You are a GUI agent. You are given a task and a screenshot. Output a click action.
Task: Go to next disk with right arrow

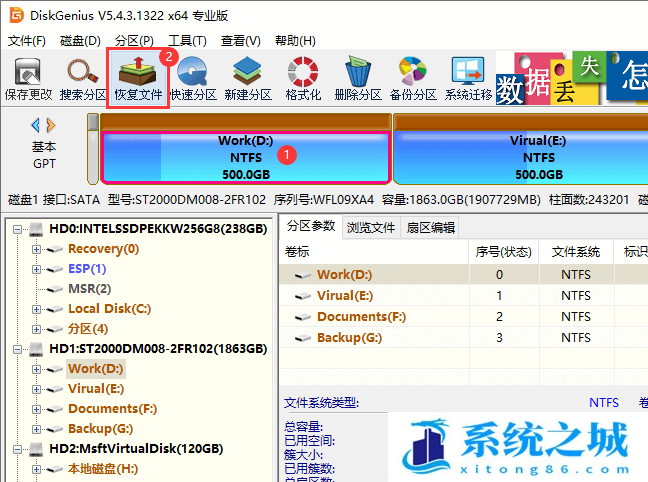pyautogui.click(x=51, y=125)
